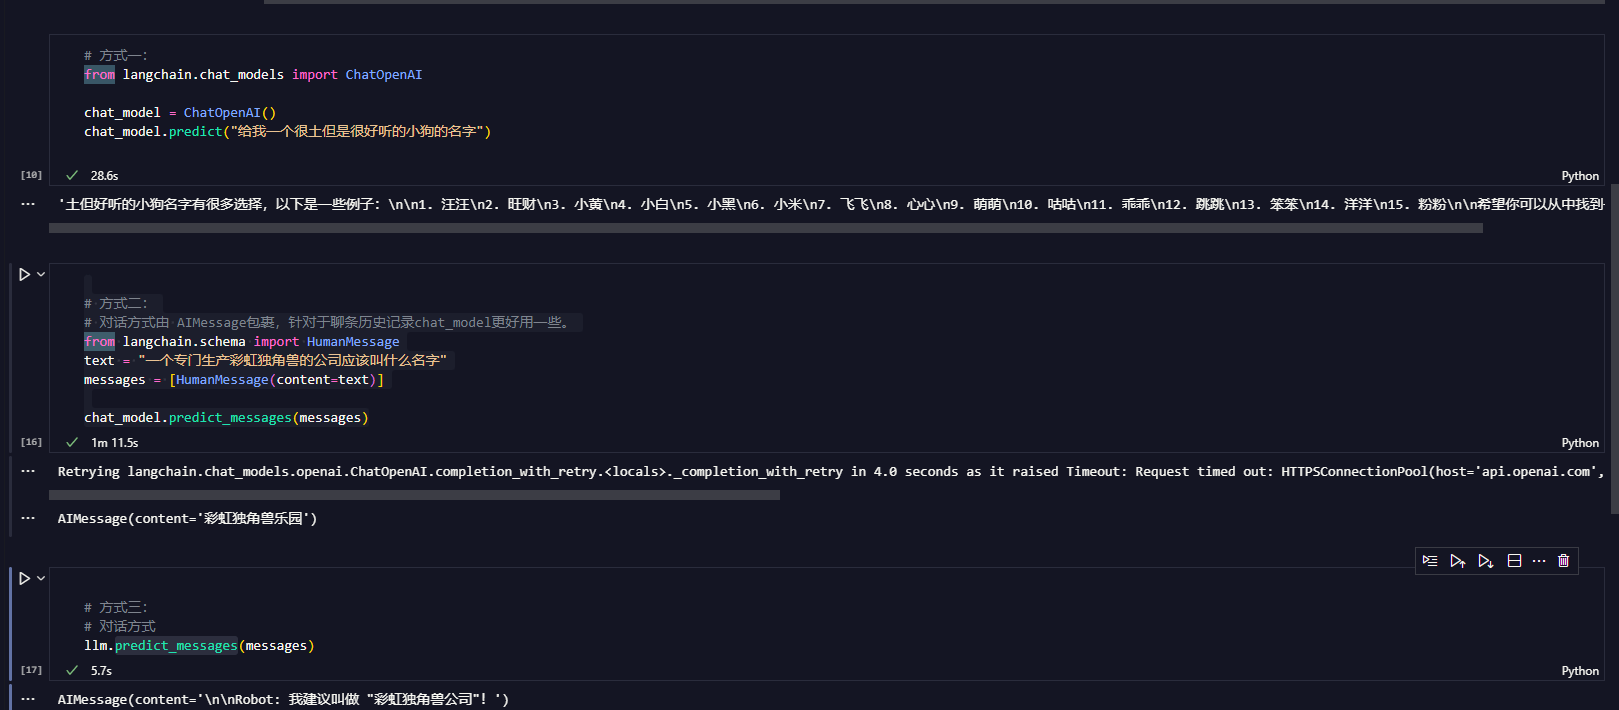Open output actions for dog names output
This screenshot has height=710, width=1619.
click(x=28, y=204)
